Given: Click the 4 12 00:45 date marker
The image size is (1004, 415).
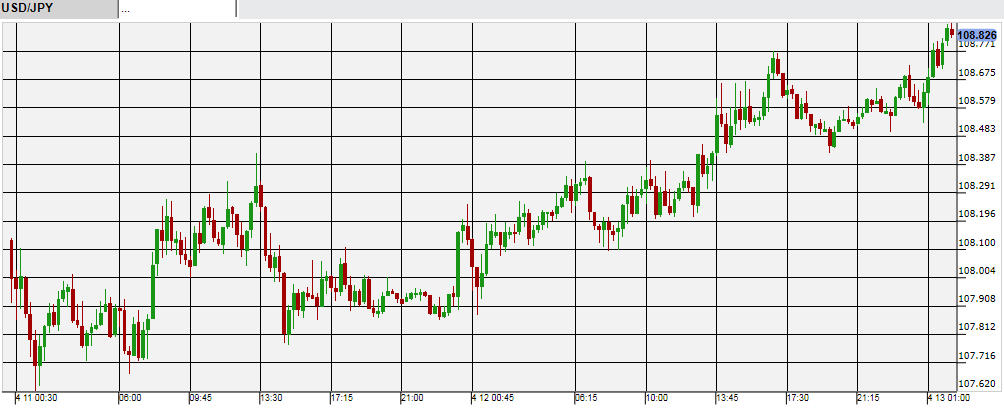Looking at the screenshot, I should click(x=493, y=398).
